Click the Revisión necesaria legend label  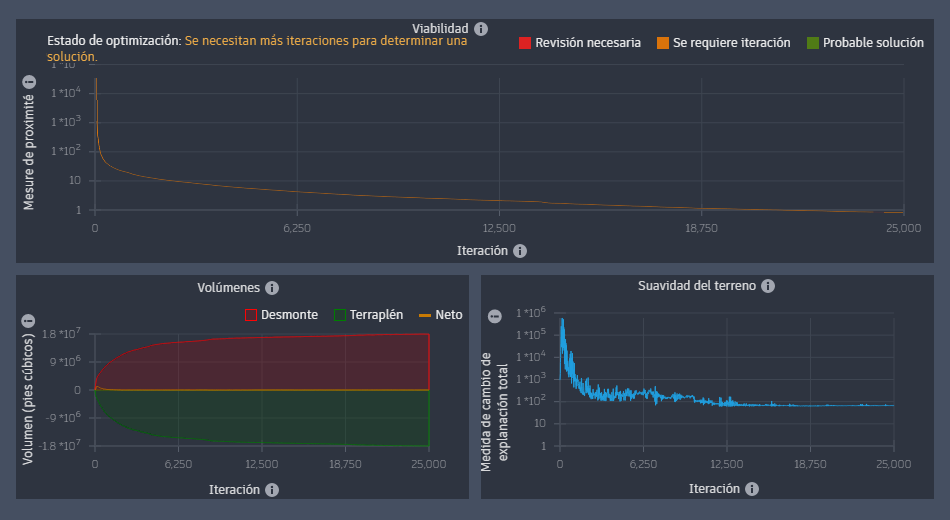[588, 43]
